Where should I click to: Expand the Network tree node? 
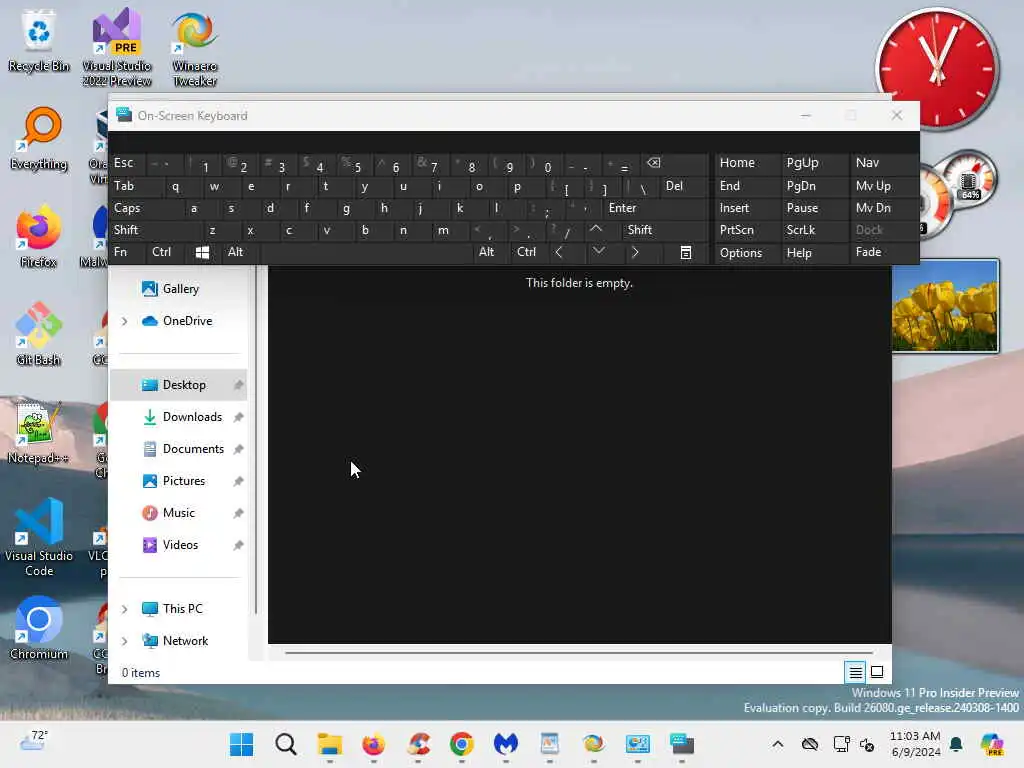pyautogui.click(x=124, y=641)
